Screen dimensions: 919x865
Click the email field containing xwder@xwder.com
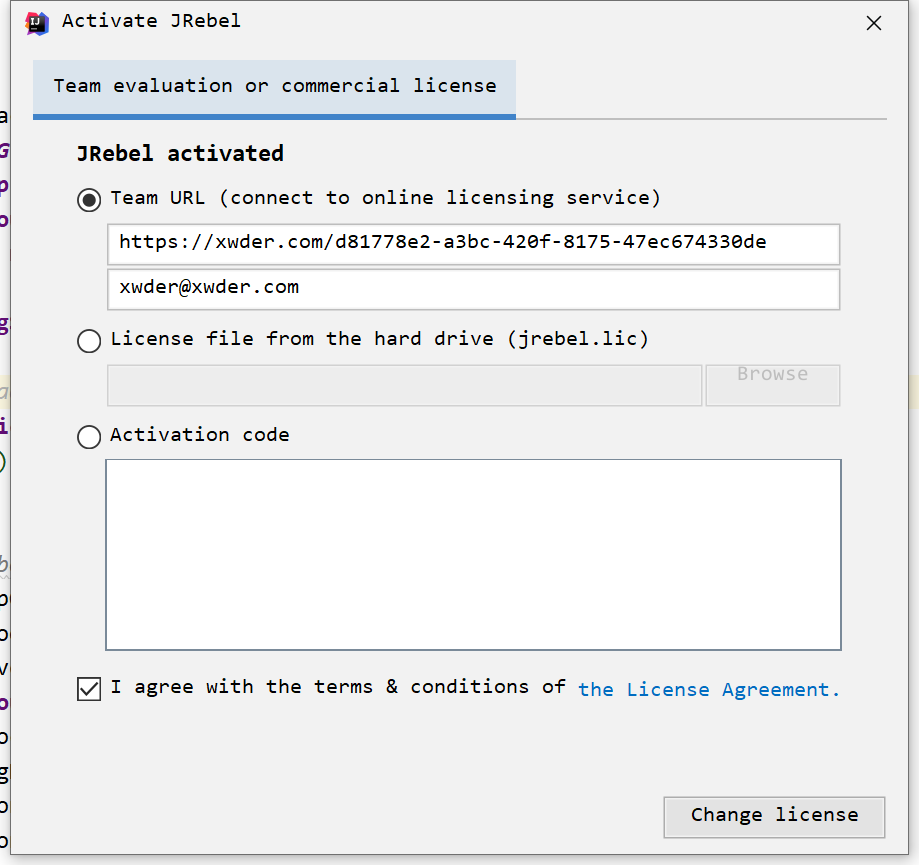point(474,290)
